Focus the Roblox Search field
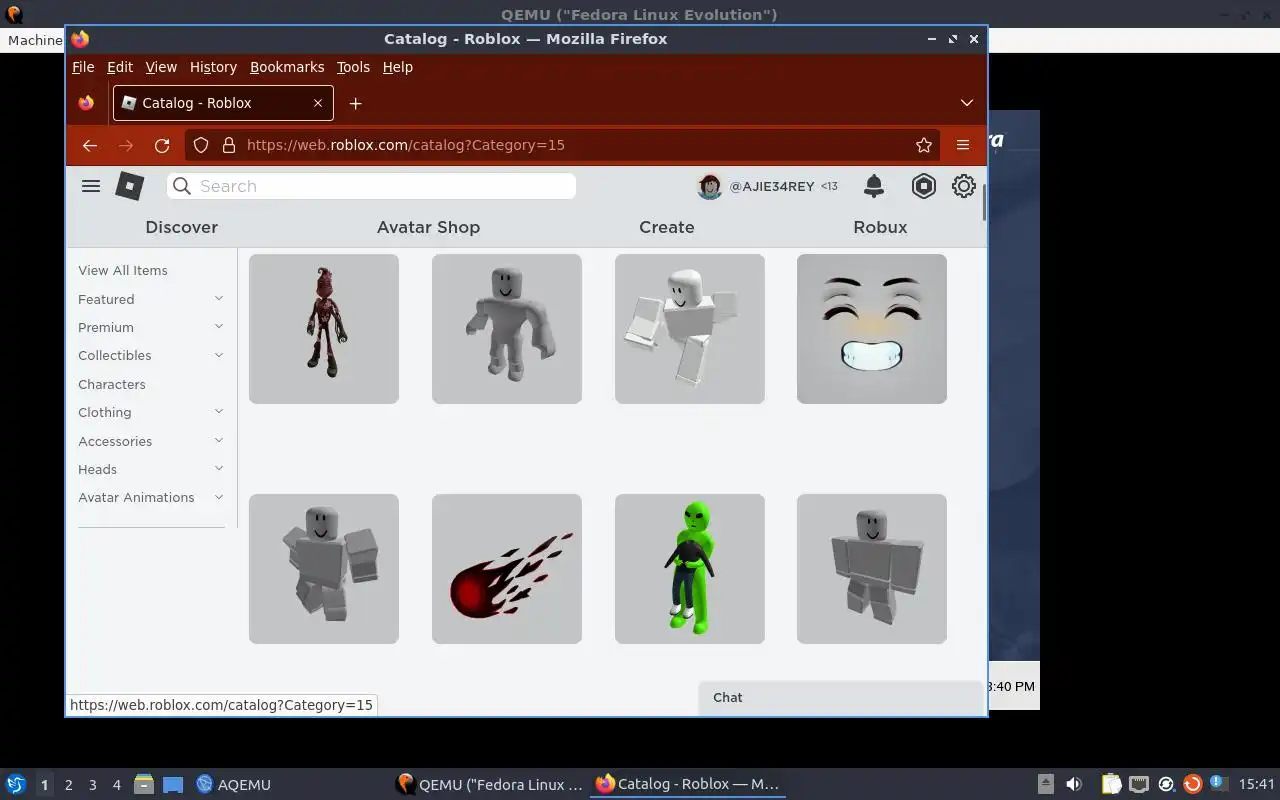This screenshot has height=800, width=1280. coord(371,186)
